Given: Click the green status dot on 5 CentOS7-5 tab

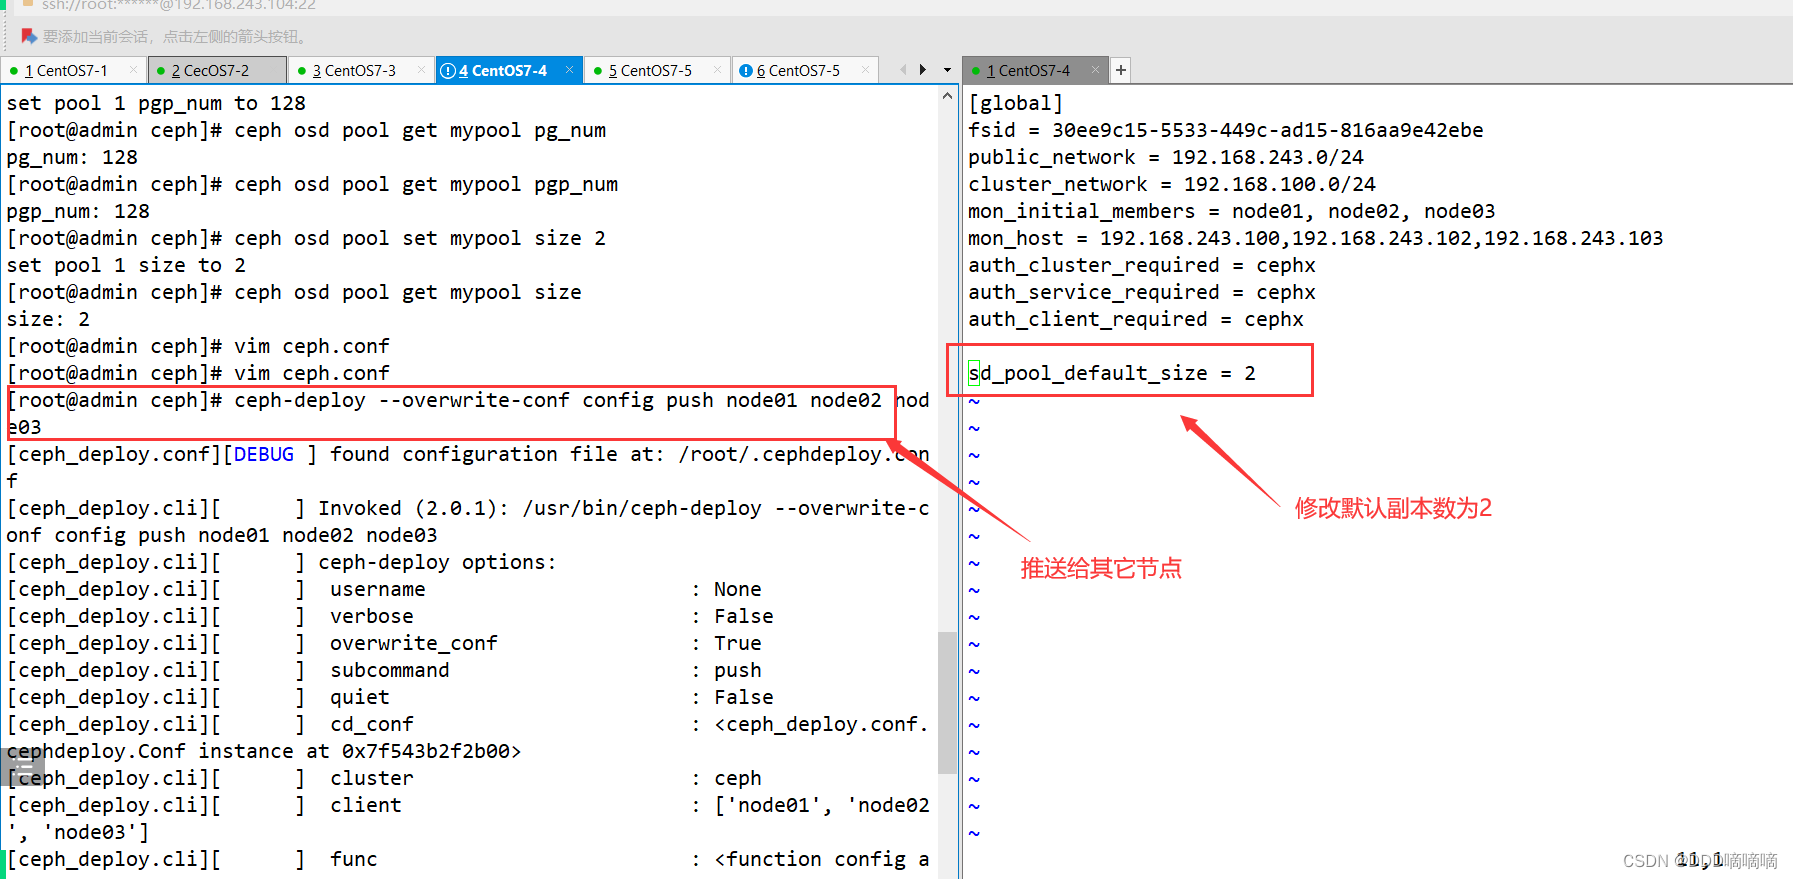Looking at the screenshot, I should [598, 71].
